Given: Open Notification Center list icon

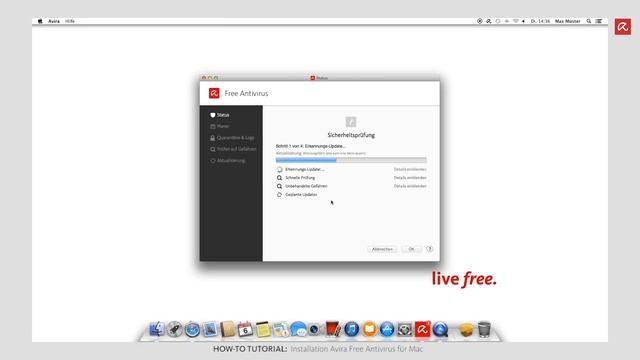Looking at the screenshot, I should (599, 21).
